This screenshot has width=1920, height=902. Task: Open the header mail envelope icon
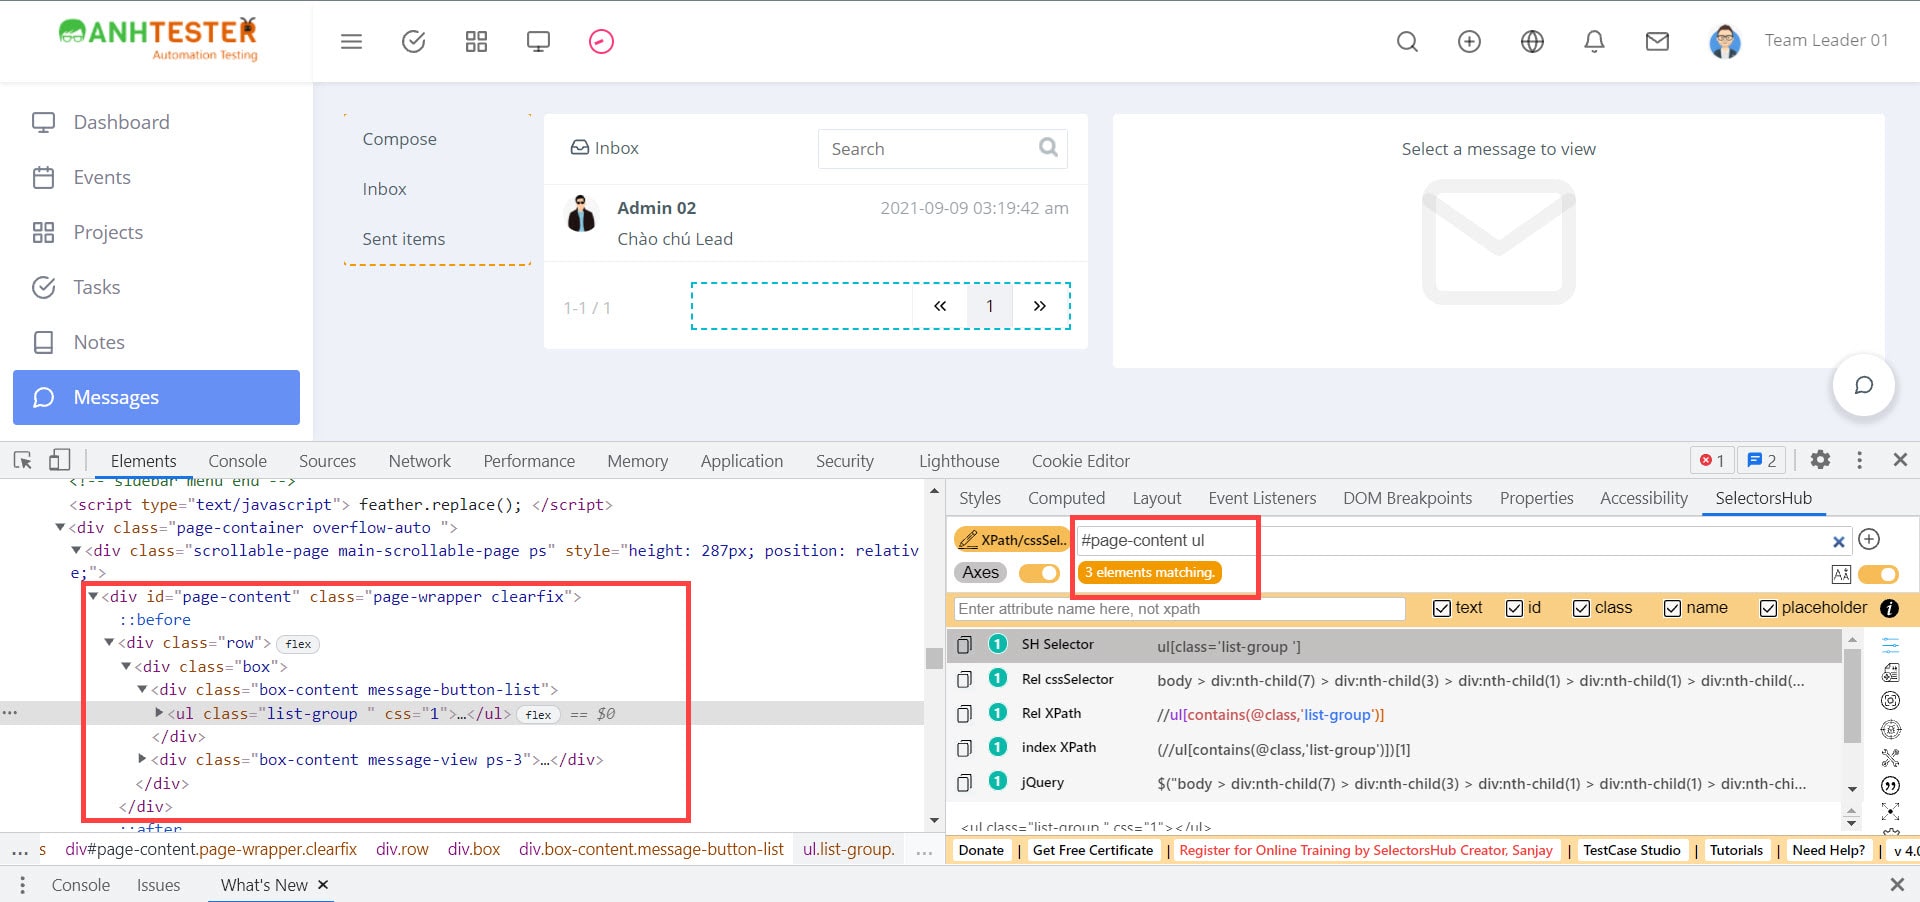coord(1657,41)
